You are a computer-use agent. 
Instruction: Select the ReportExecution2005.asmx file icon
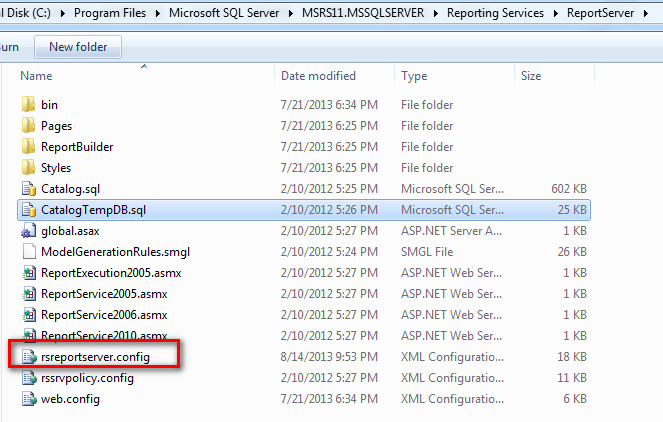pos(29,273)
